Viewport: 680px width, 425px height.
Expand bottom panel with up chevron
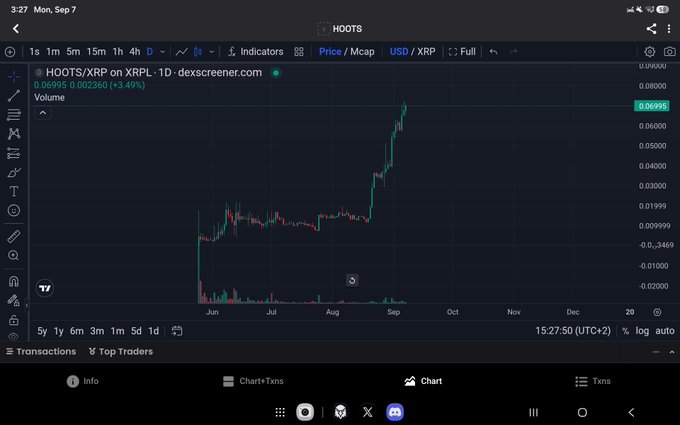pos(672,352)
